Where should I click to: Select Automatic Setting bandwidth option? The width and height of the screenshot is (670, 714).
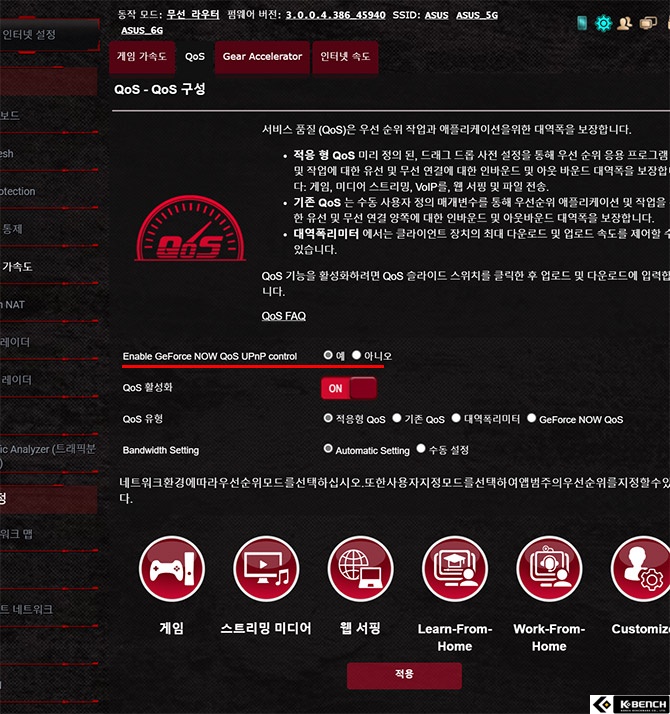coord(328,449)
